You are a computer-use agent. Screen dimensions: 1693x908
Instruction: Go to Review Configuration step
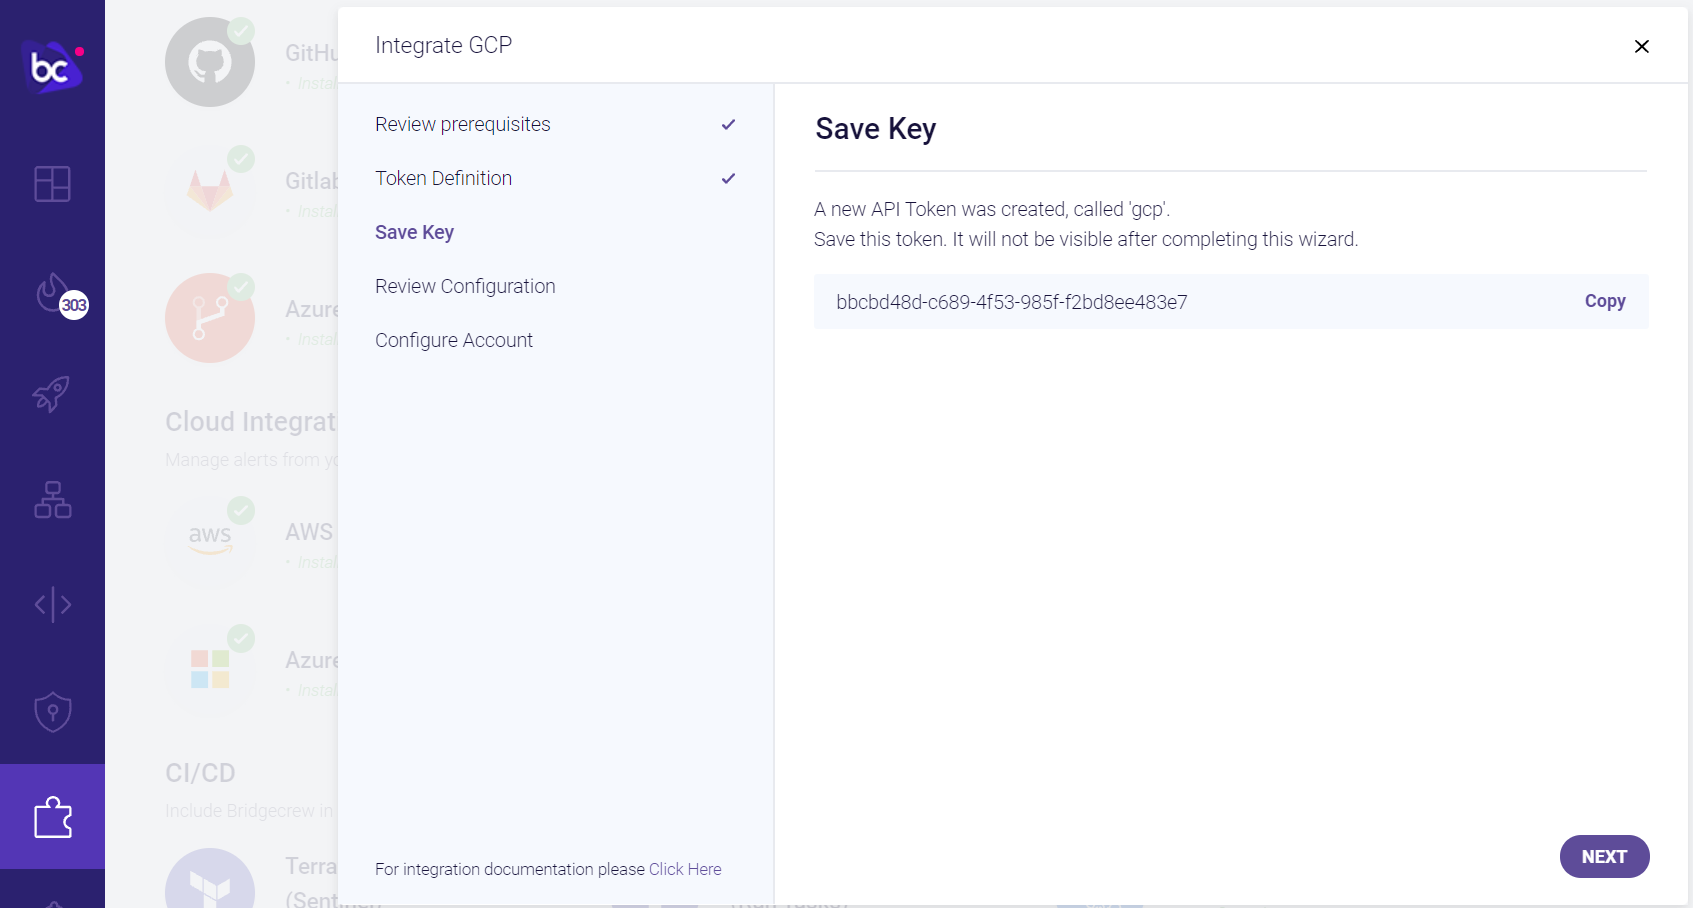pyautogui.click(x=465, y=286)
